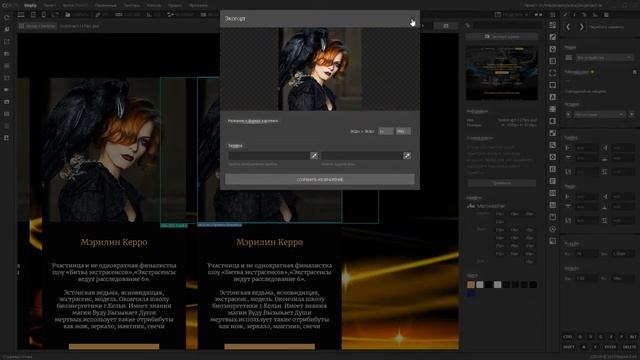Click the right eyedropper icon in export dialog
This screenshot has width=640, height=360.
click(x=407, y=156)
